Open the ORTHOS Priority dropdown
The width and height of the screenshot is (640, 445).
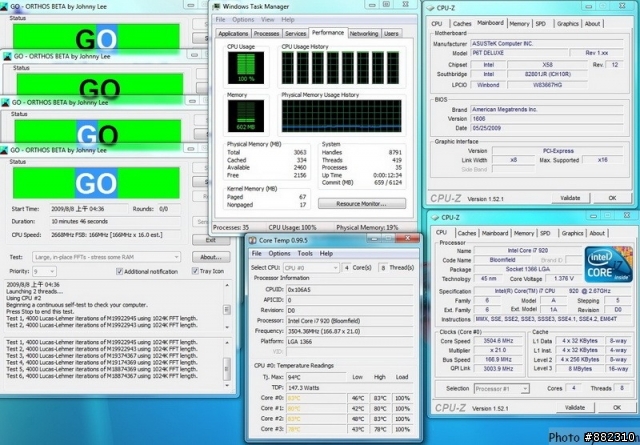point(44,271)
